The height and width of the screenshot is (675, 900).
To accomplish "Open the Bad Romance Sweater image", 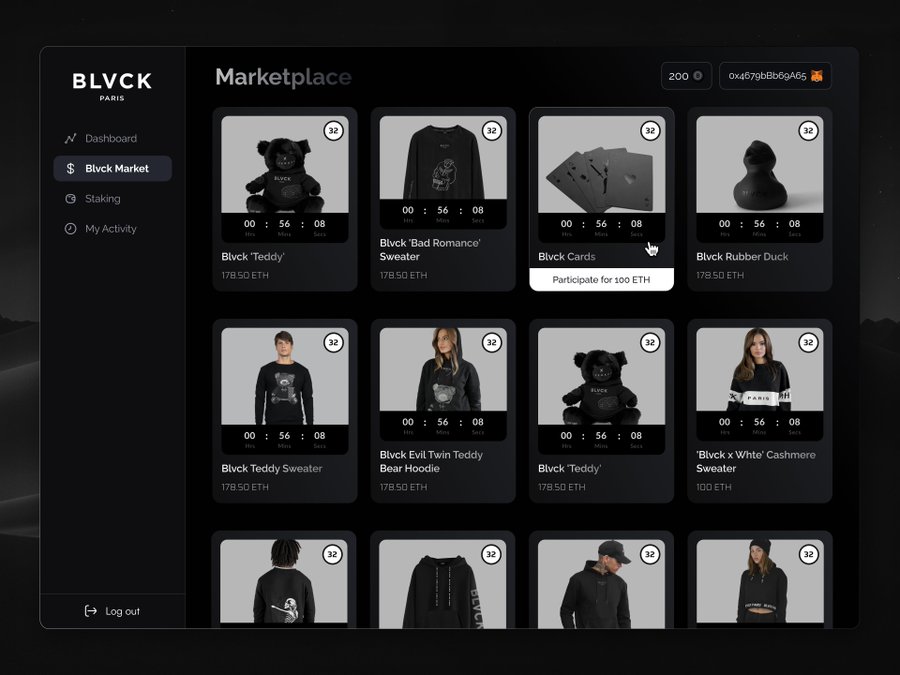I will [x=443, y=157].
